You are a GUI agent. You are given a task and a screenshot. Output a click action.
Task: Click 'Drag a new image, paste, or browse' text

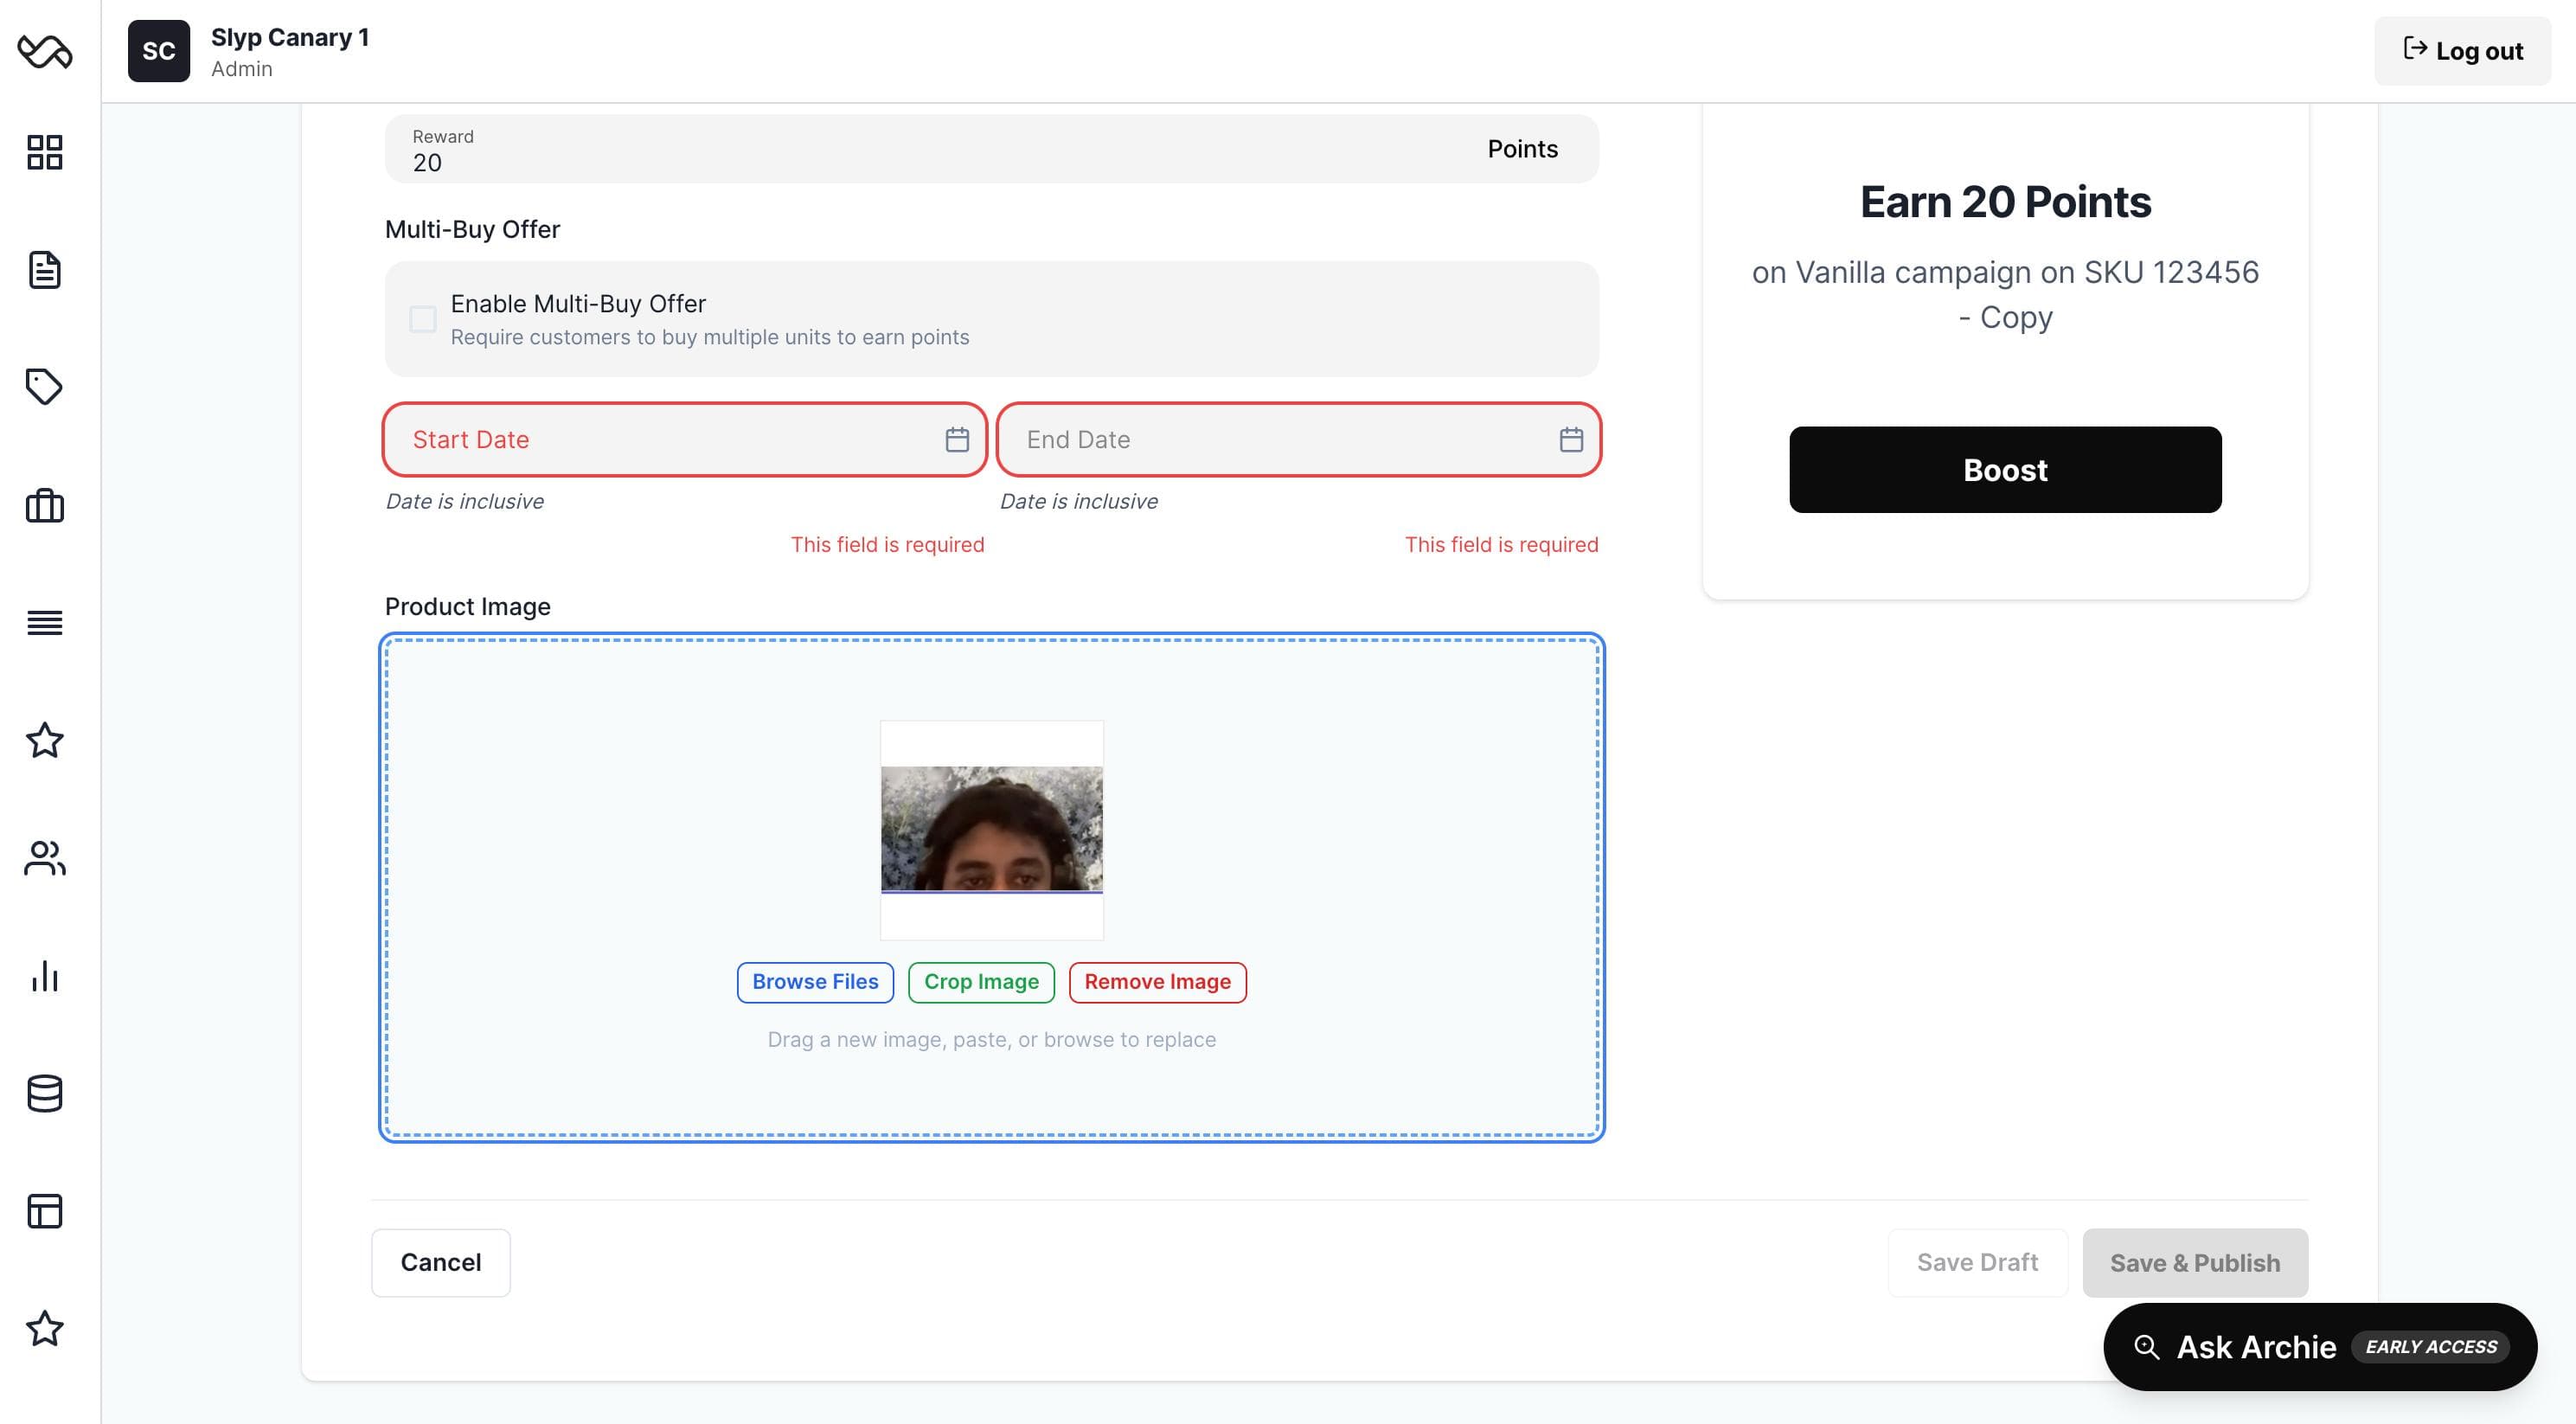pos(992,1039)
